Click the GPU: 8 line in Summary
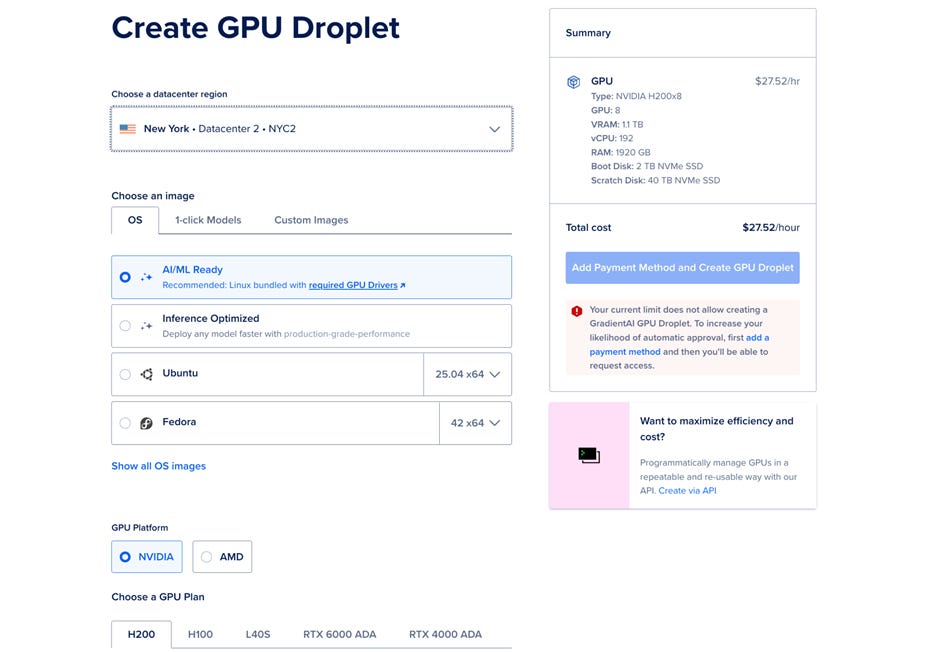The width and height of the screenshot is (937, 652). (605, 110)
